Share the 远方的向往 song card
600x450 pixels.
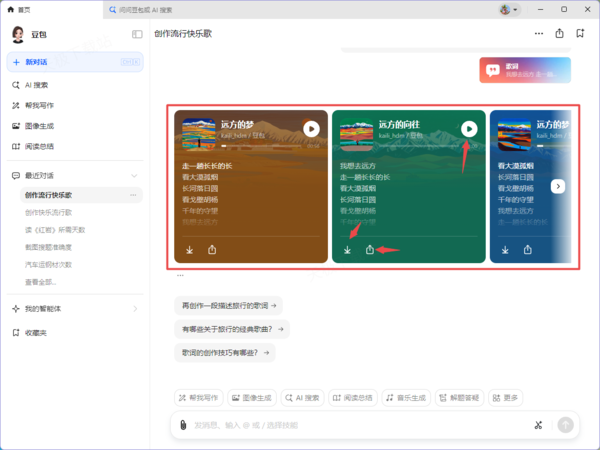pyautogui.click(x=370, y=250)
